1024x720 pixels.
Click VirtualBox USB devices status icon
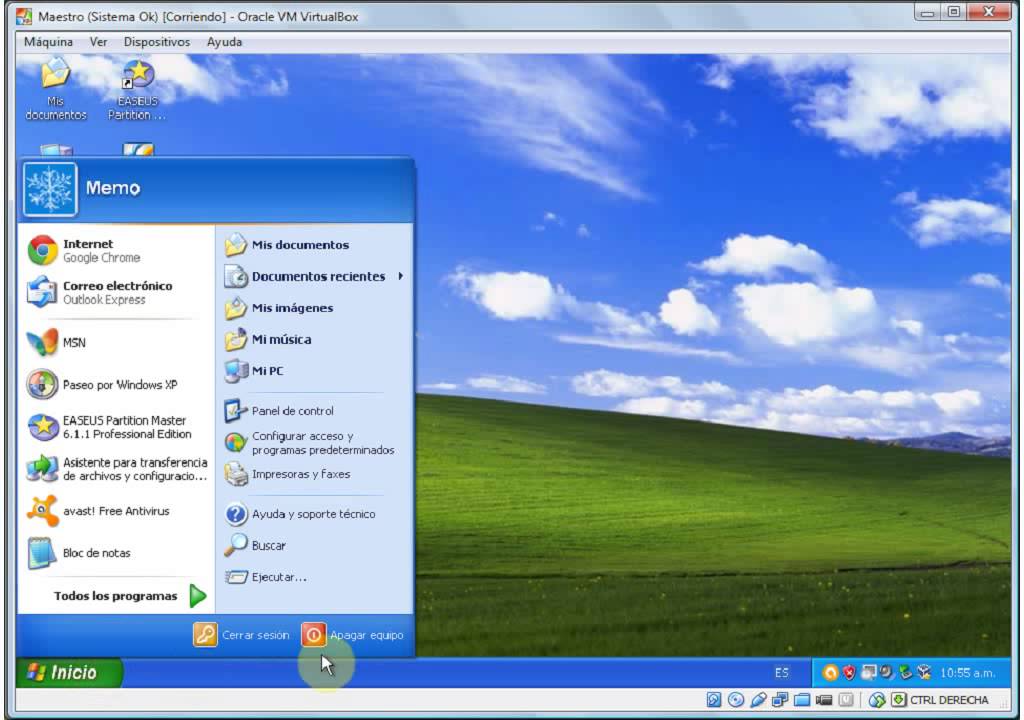[x=758, y=700]
